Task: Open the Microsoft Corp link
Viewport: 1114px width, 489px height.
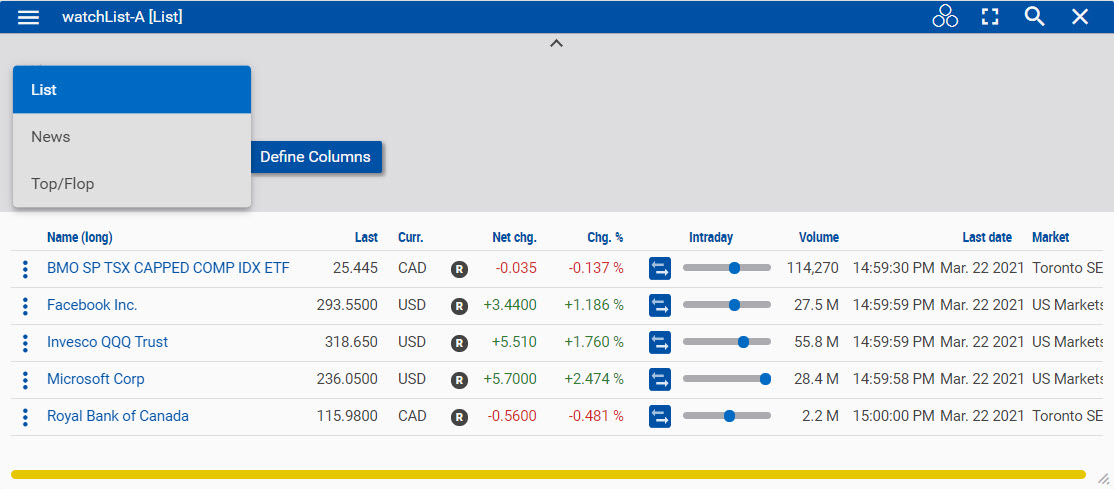Action: pyautogui.click(x=95, y=379)
